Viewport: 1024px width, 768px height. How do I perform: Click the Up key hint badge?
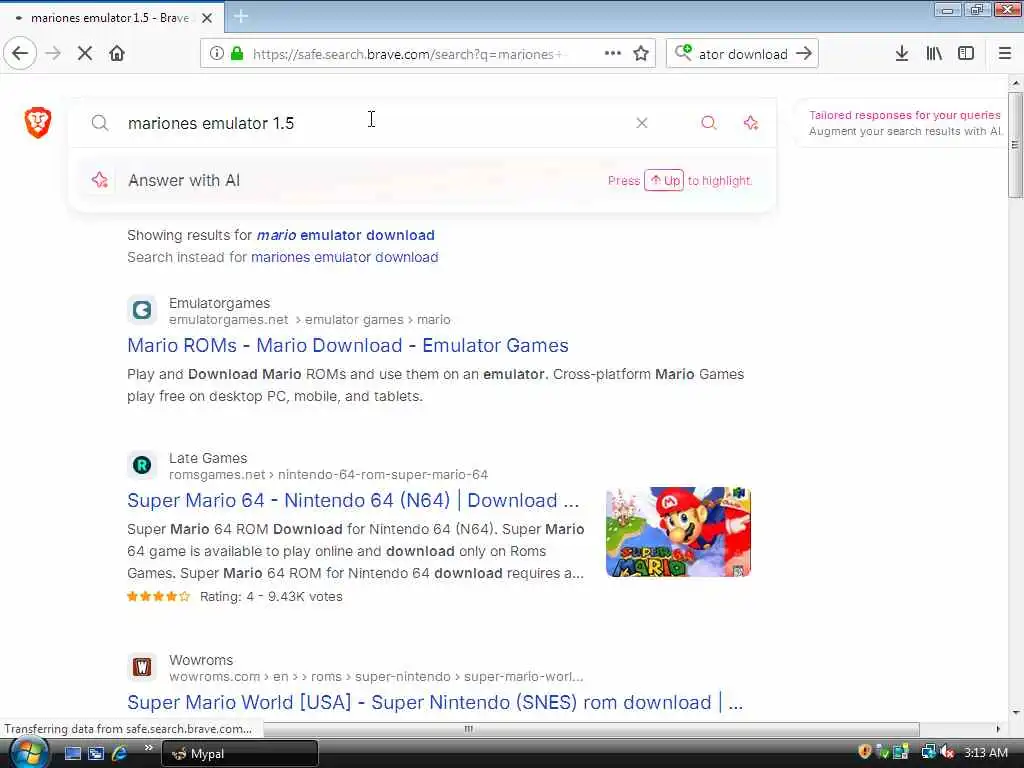coord(664,180)
